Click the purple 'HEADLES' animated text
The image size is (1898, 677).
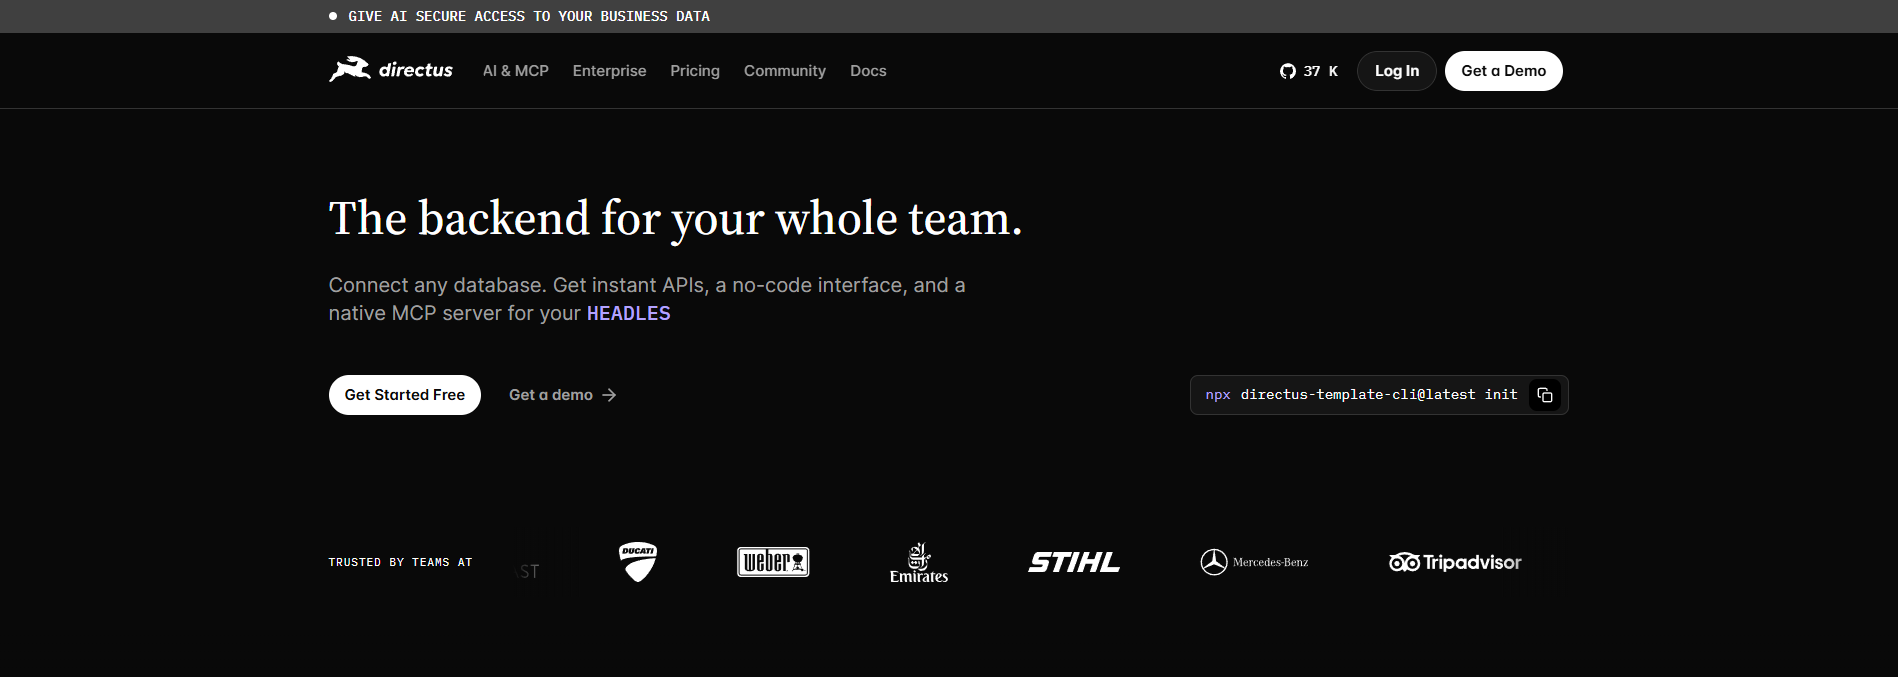pos(628,314)
